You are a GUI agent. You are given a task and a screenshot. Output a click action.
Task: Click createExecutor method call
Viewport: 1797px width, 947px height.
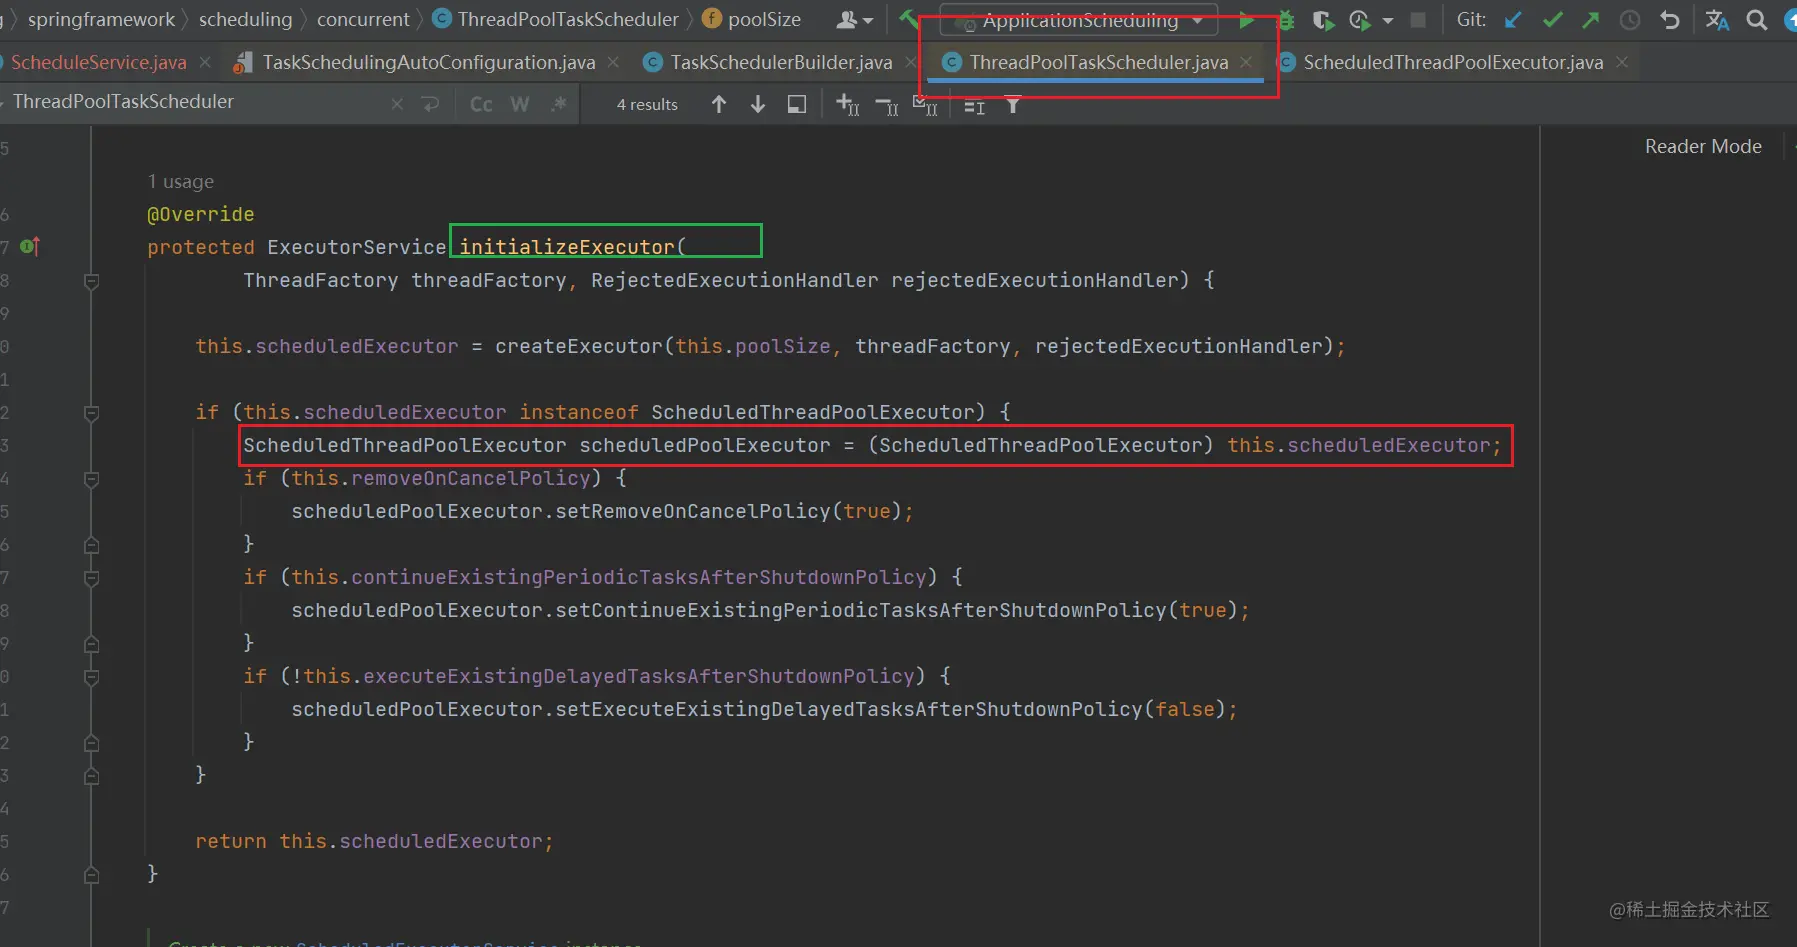pyautogui.click(x=578, y=346)
